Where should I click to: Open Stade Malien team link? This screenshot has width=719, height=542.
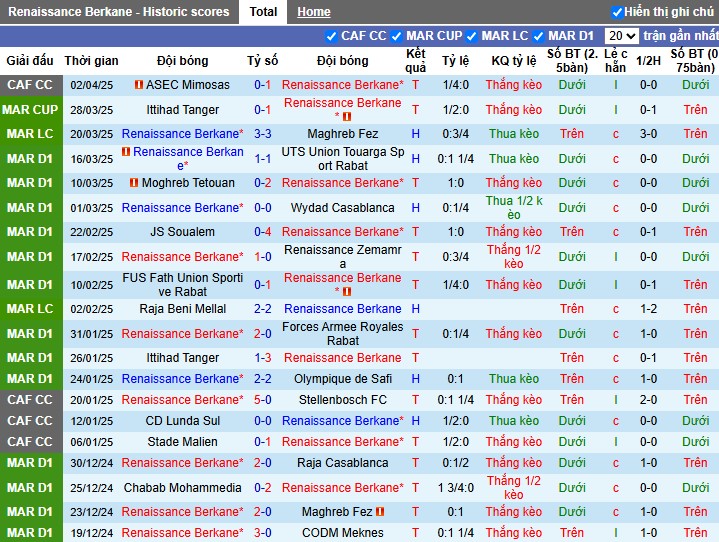click(x=183, y=442)
